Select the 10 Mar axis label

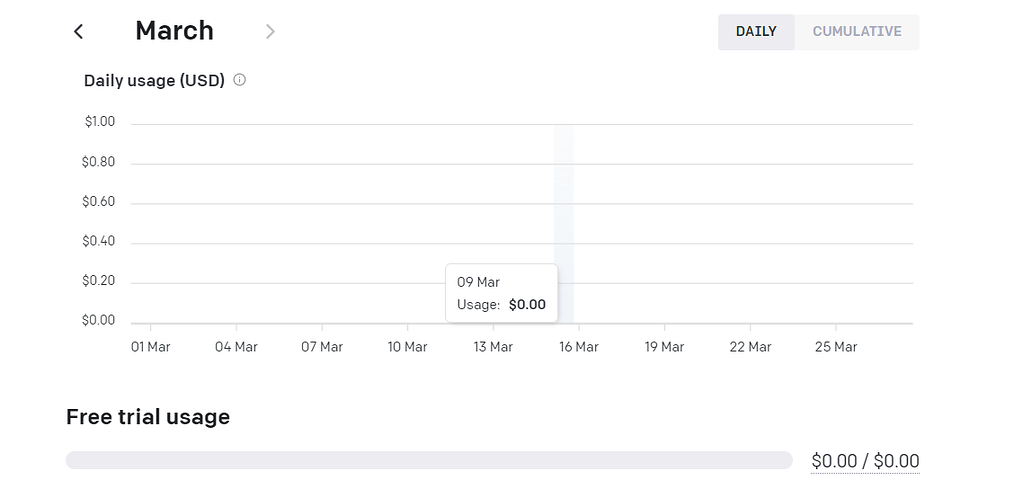coord(407,347)
